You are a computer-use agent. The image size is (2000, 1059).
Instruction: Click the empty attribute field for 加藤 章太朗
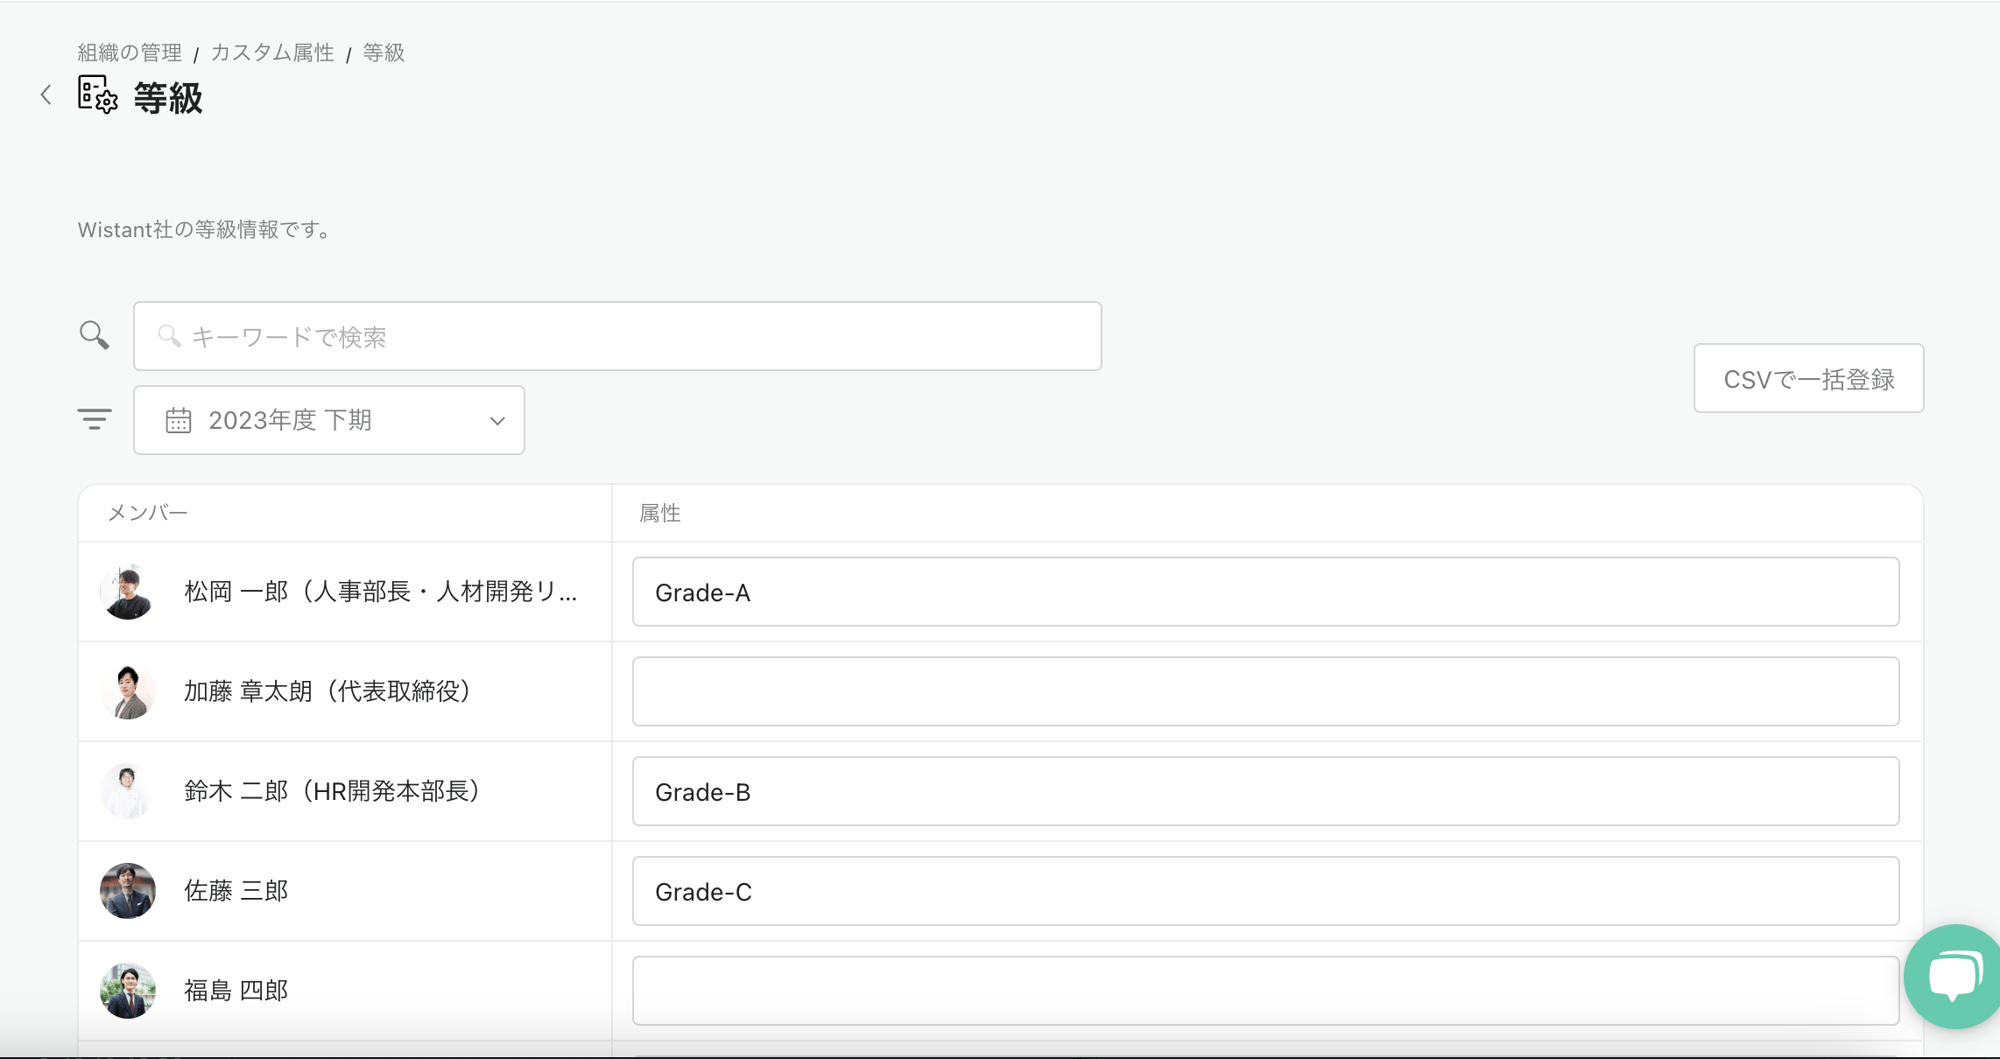coord(1265,691)
